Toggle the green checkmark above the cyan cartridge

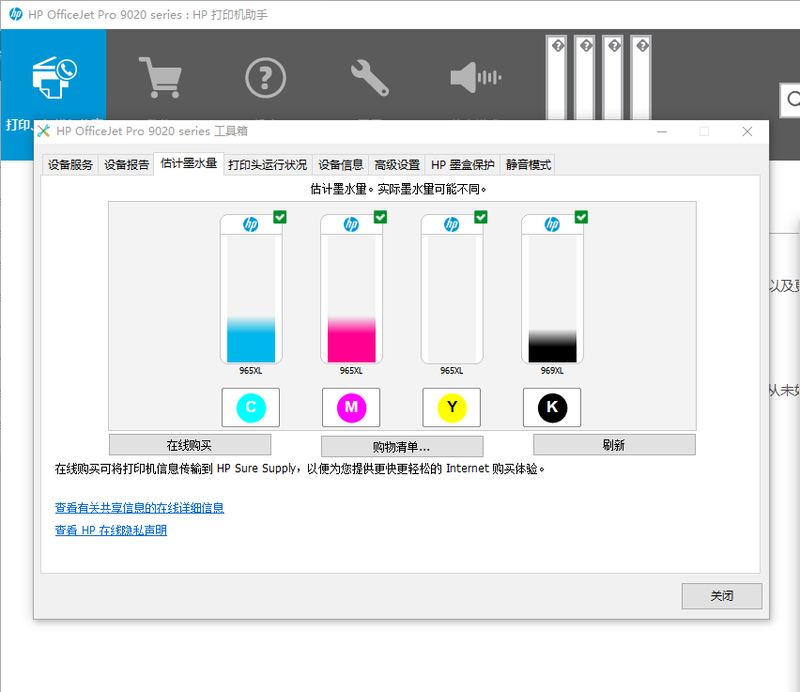pyautogui.click(x=279, y=216)
